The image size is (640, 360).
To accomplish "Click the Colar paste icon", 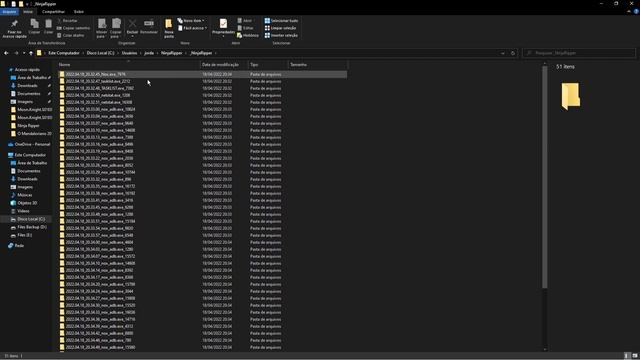I will [x=48, y=27].
